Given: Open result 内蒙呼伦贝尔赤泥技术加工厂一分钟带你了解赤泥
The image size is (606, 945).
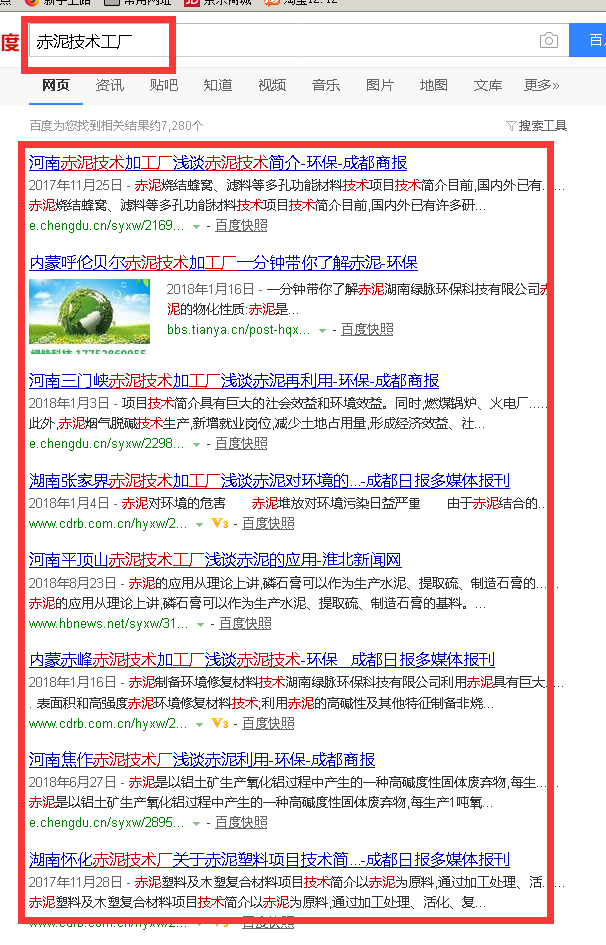Looking at the screenshot, I should [x=223, y=263].
